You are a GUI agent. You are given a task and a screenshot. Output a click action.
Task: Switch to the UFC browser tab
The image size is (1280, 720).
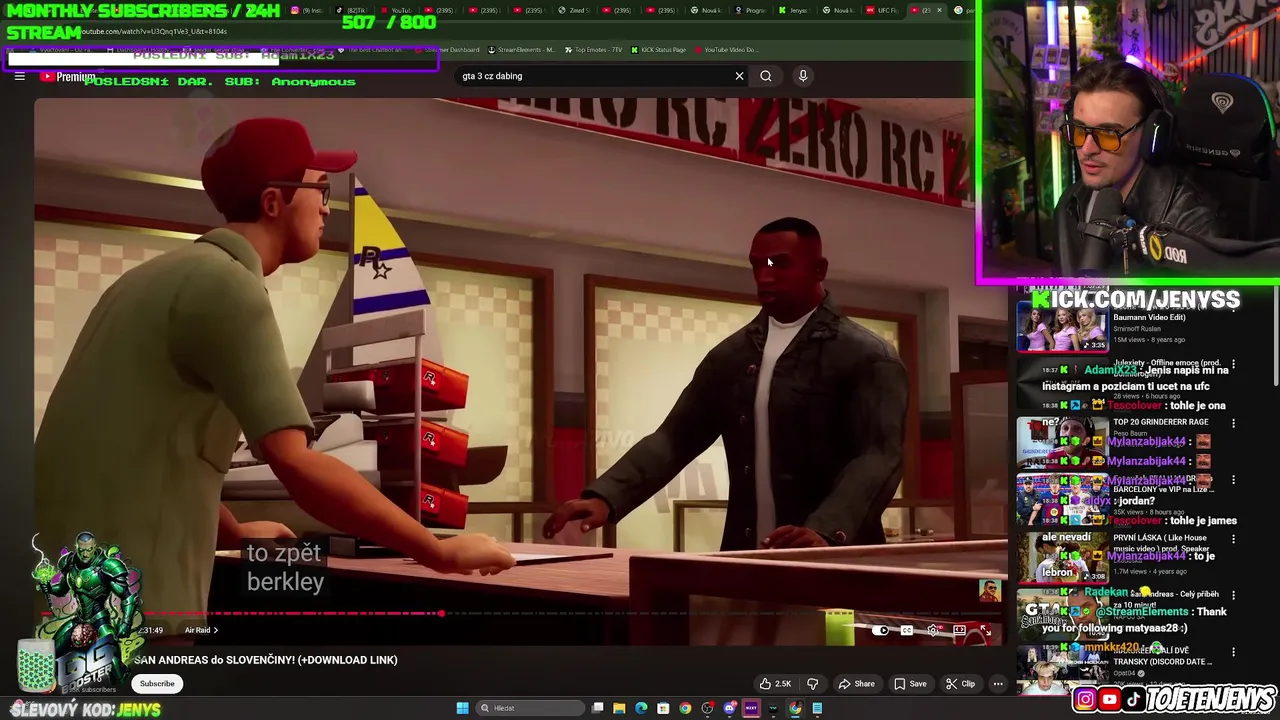coord(882,10)
